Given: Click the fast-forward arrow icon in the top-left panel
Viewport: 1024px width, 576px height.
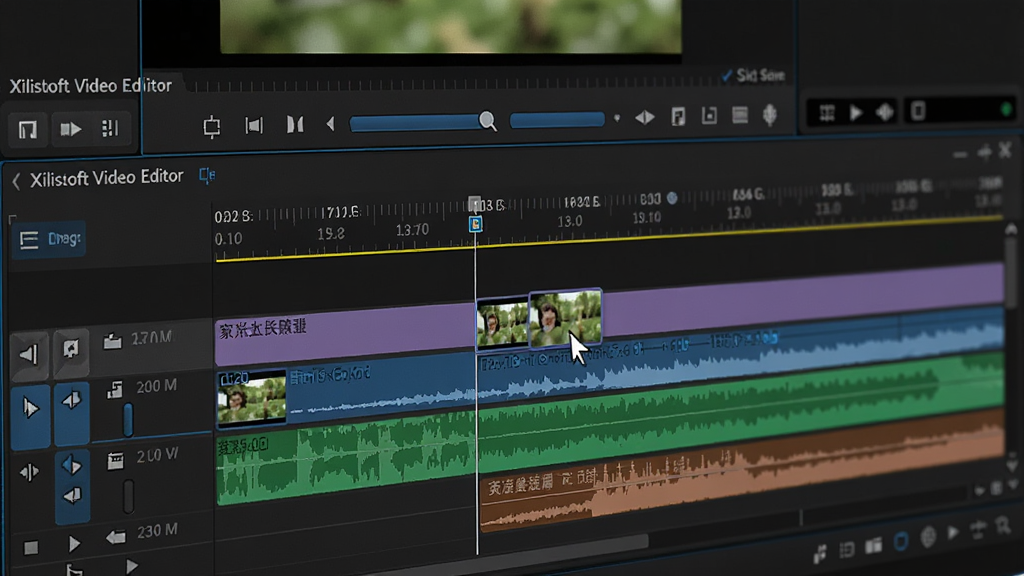Looking at the screenshot, I should click(71, 129).
